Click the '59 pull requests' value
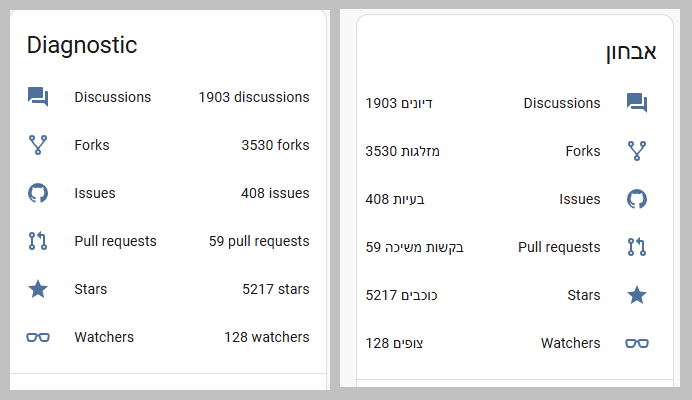Screen dimensions: 692x400 pos(259,241)
